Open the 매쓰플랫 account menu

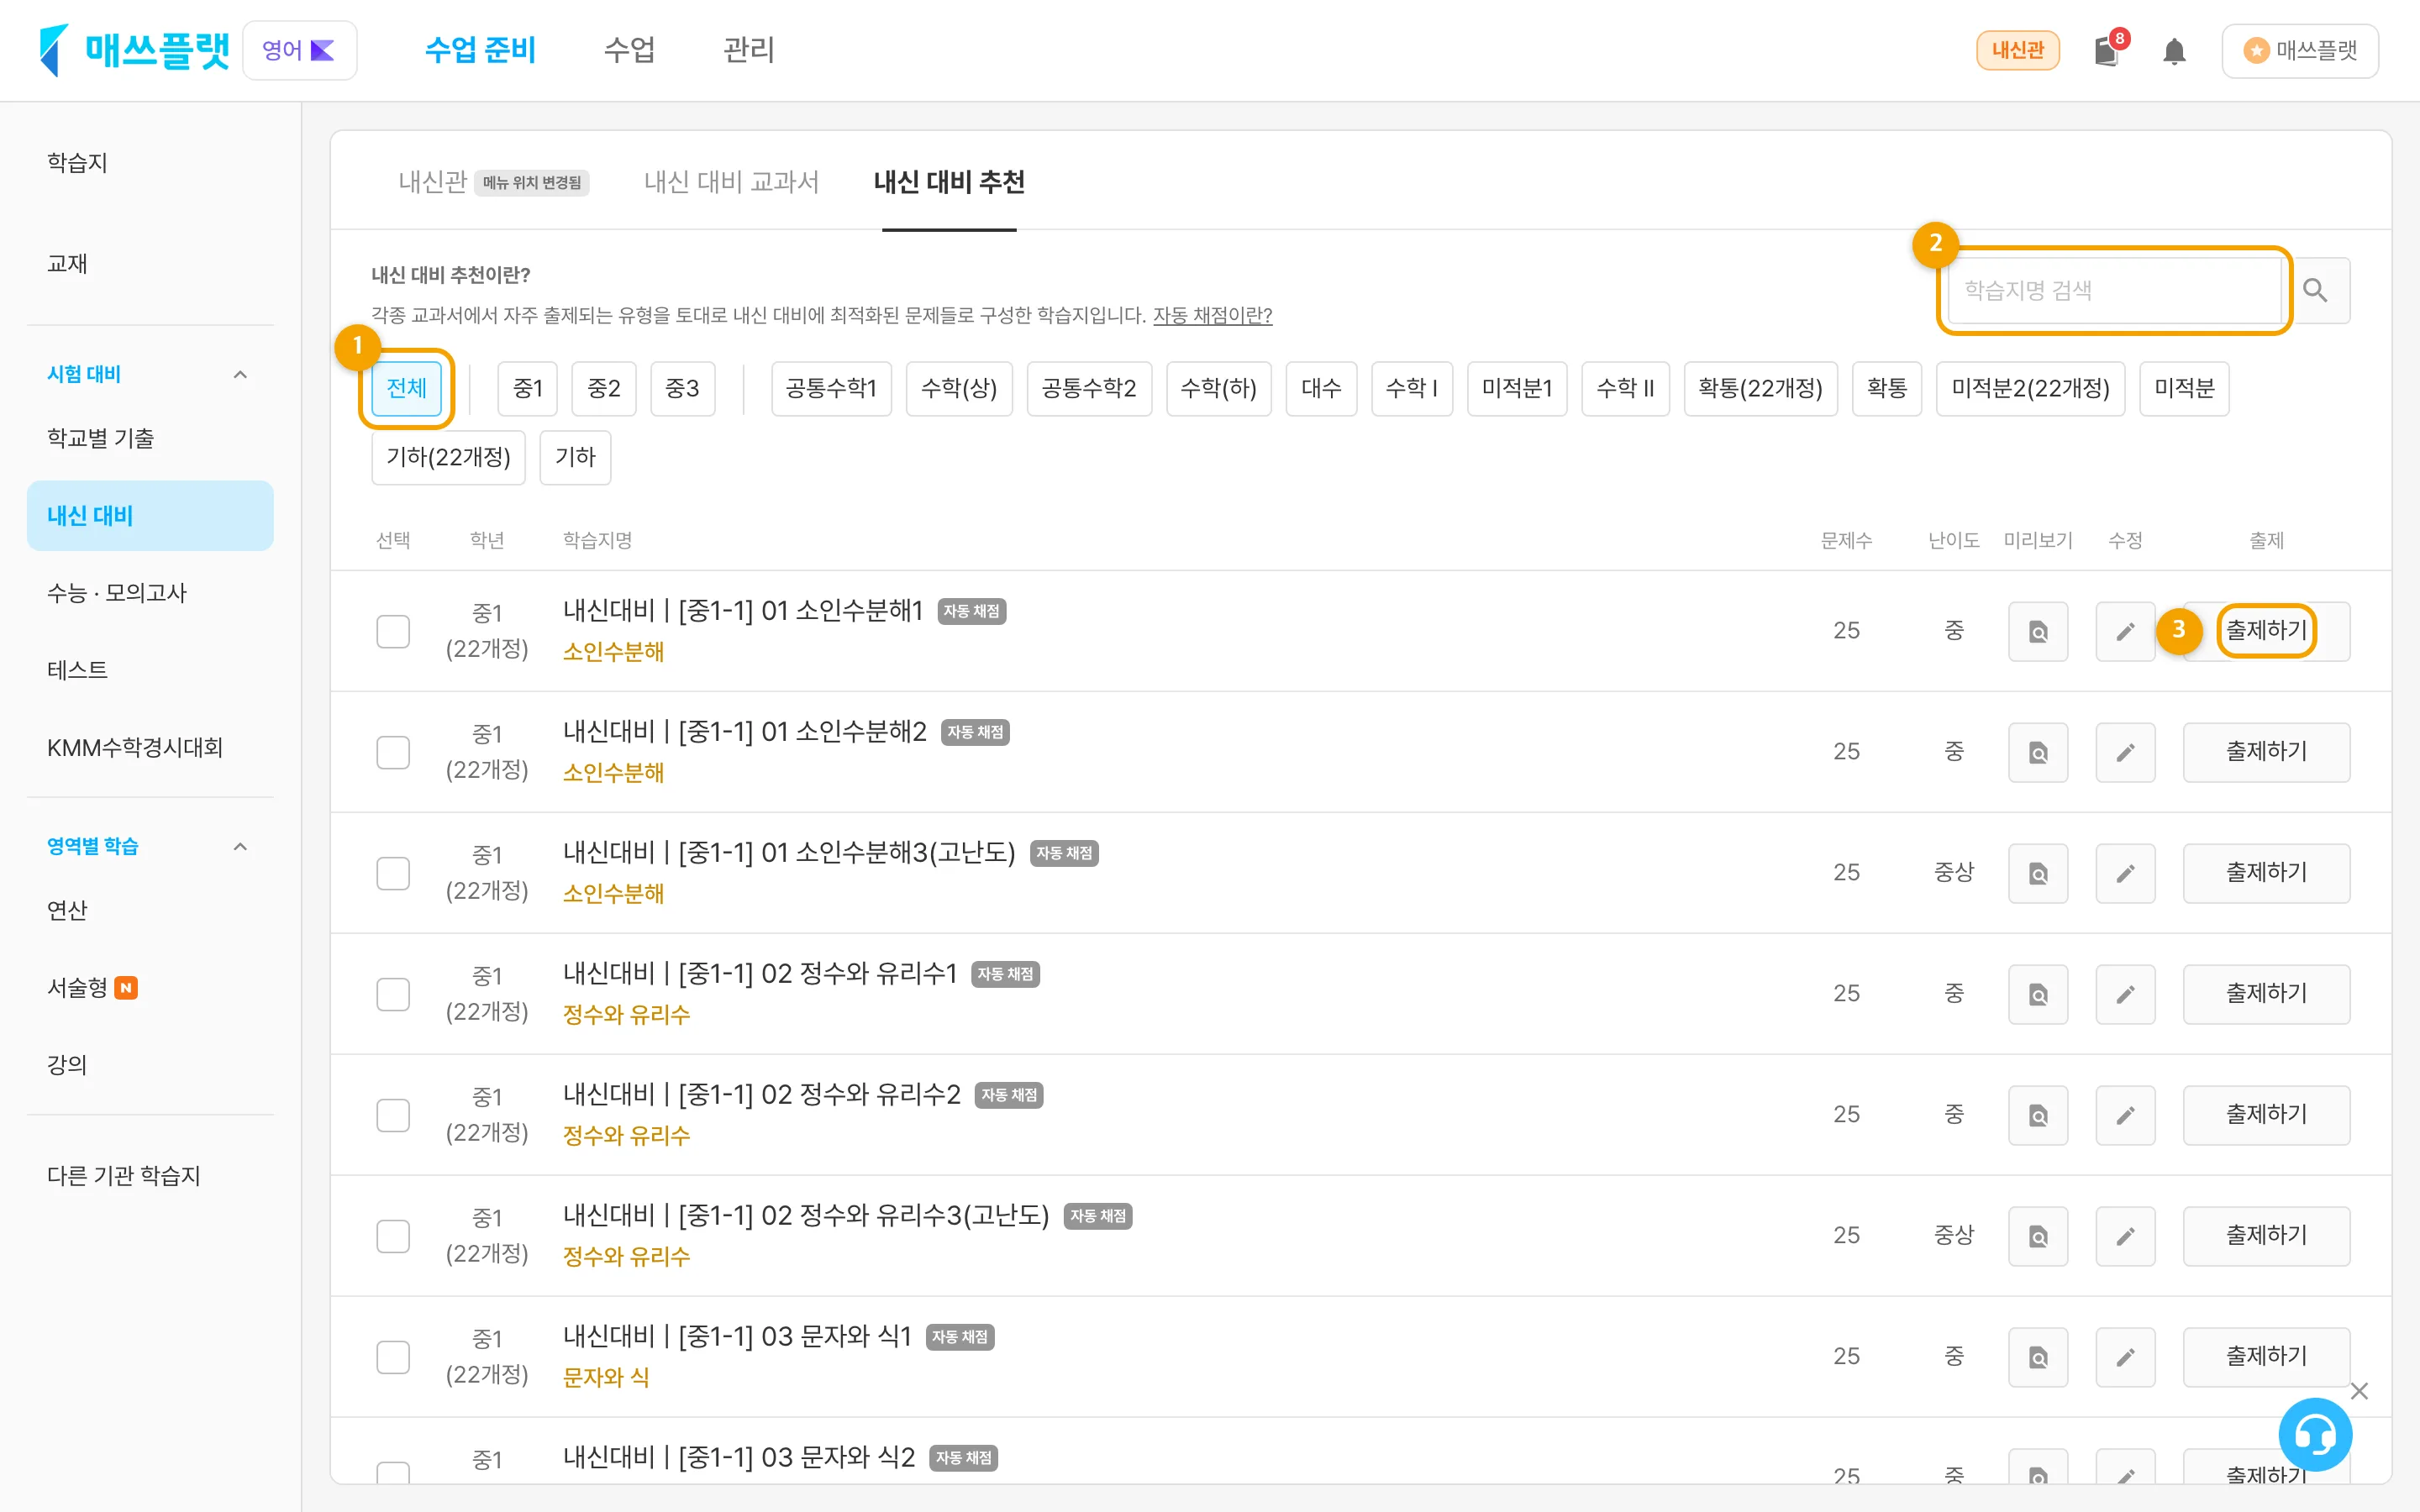point(2300,50)
